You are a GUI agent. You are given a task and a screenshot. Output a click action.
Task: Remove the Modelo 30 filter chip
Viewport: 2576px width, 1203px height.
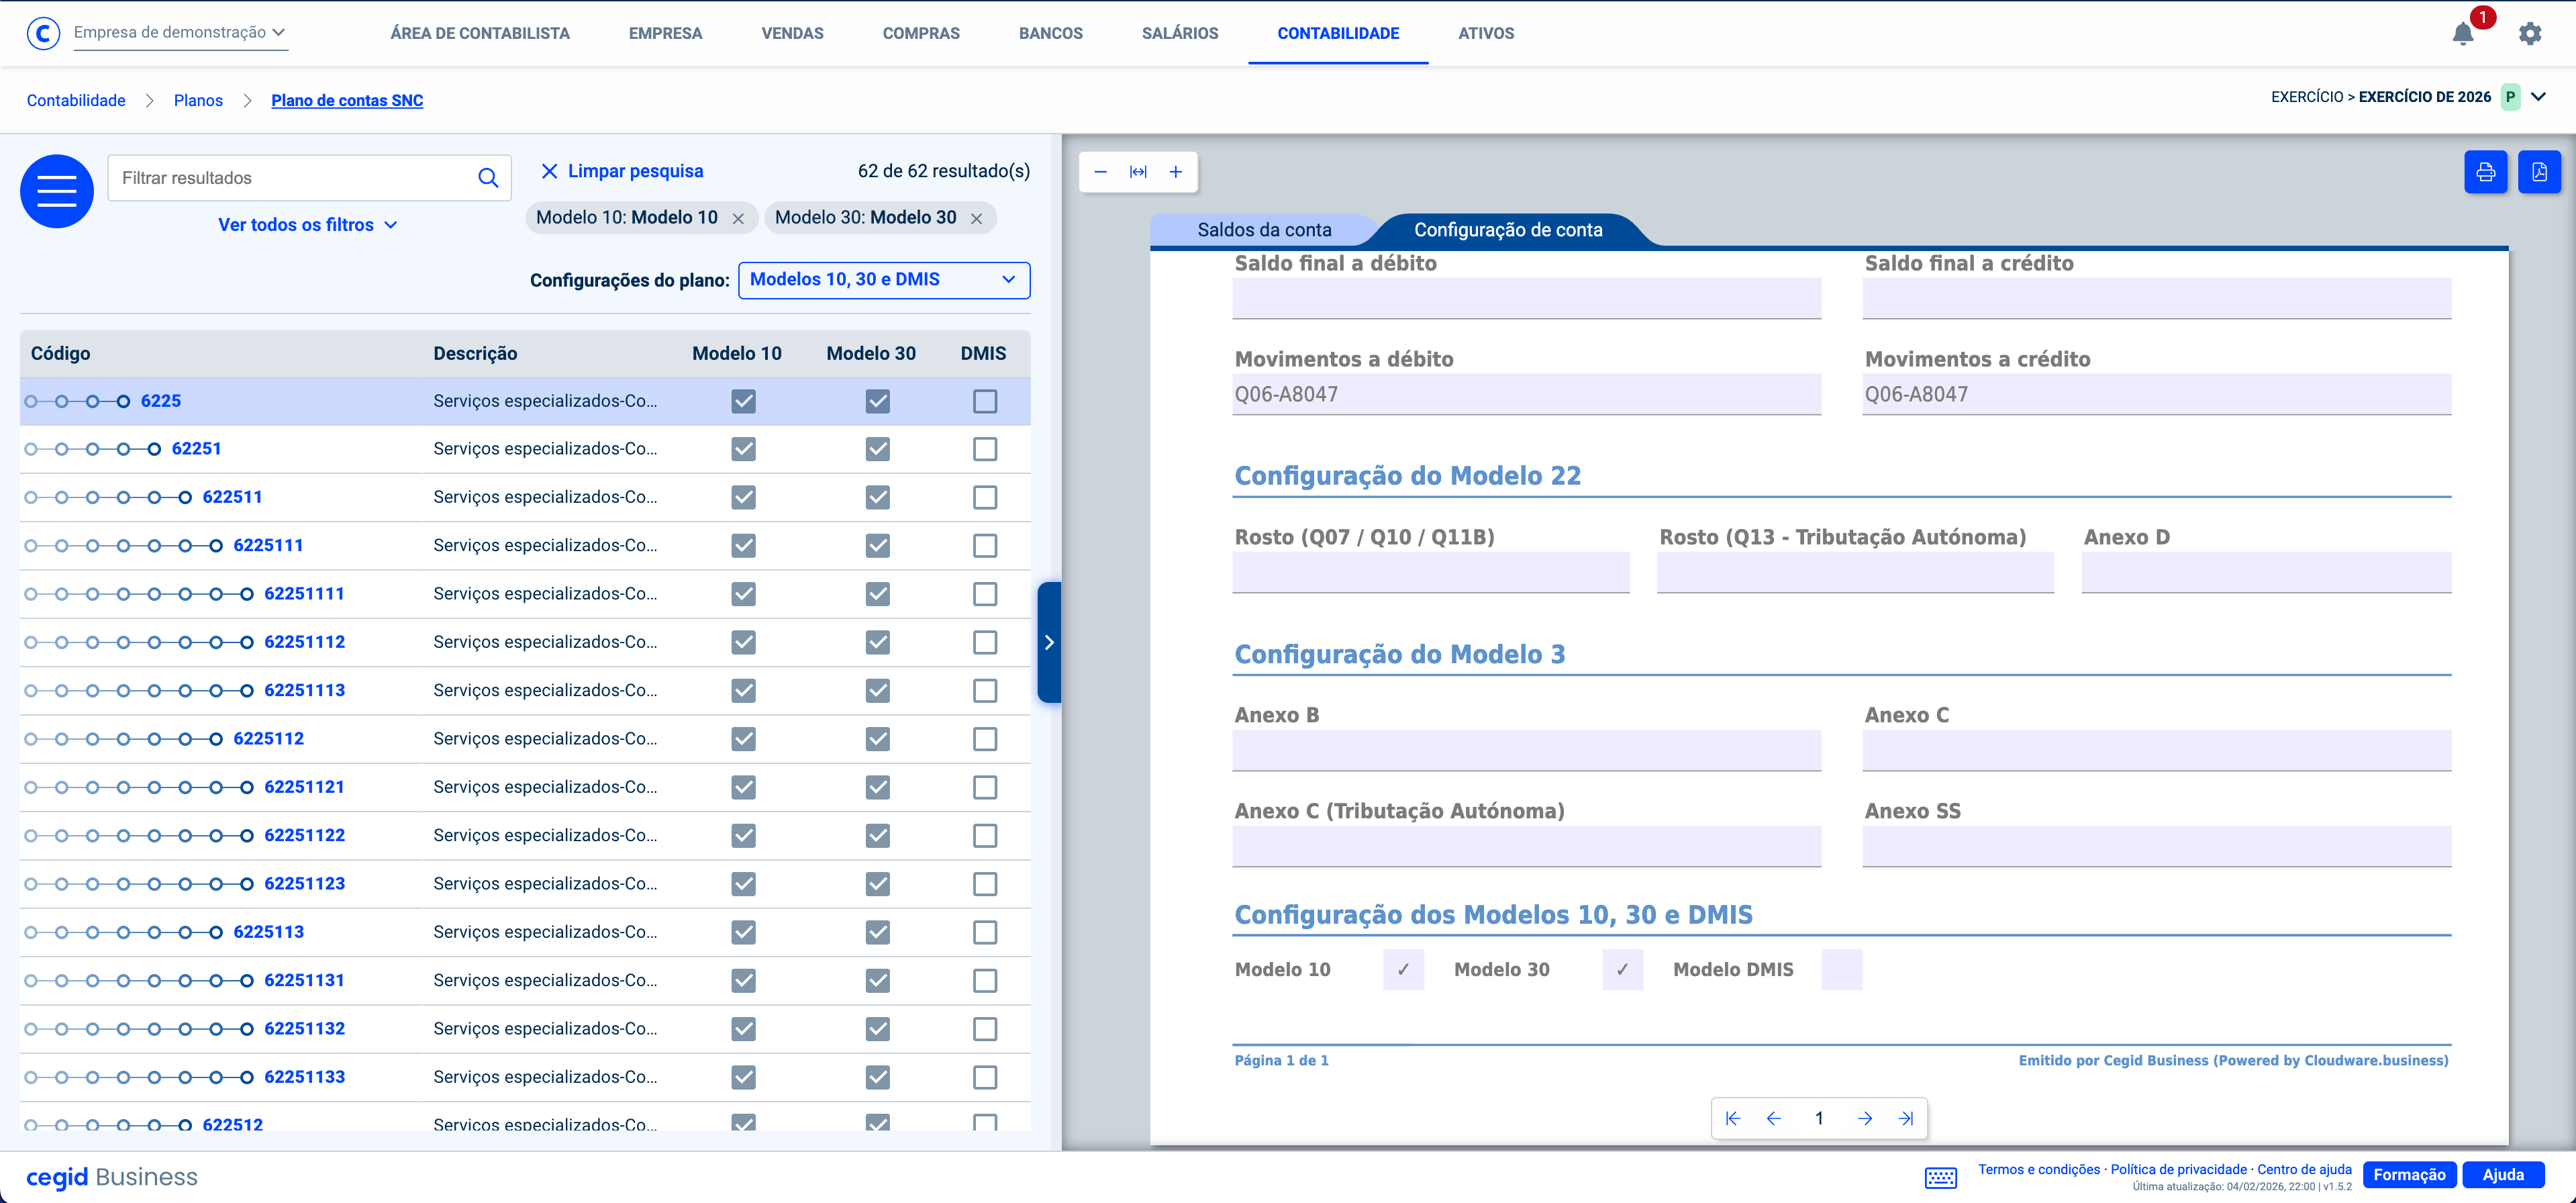[x=976, y=218]
